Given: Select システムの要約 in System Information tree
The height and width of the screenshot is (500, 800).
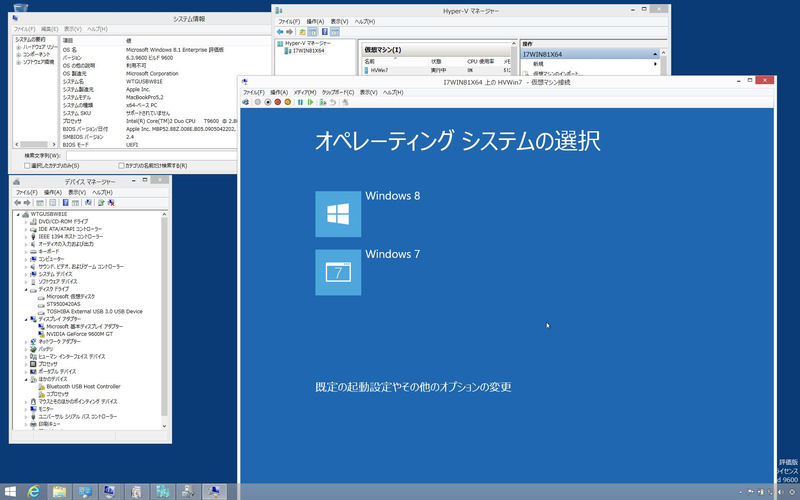Looking at the screenshot, I should pos(30,39).
